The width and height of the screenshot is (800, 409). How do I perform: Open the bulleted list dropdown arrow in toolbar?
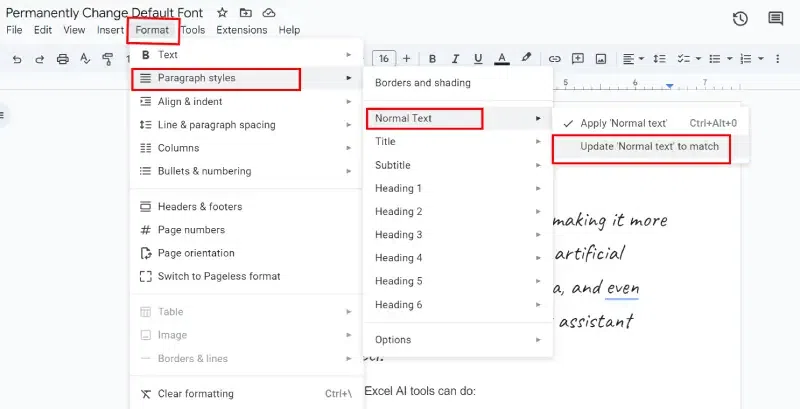730,59
